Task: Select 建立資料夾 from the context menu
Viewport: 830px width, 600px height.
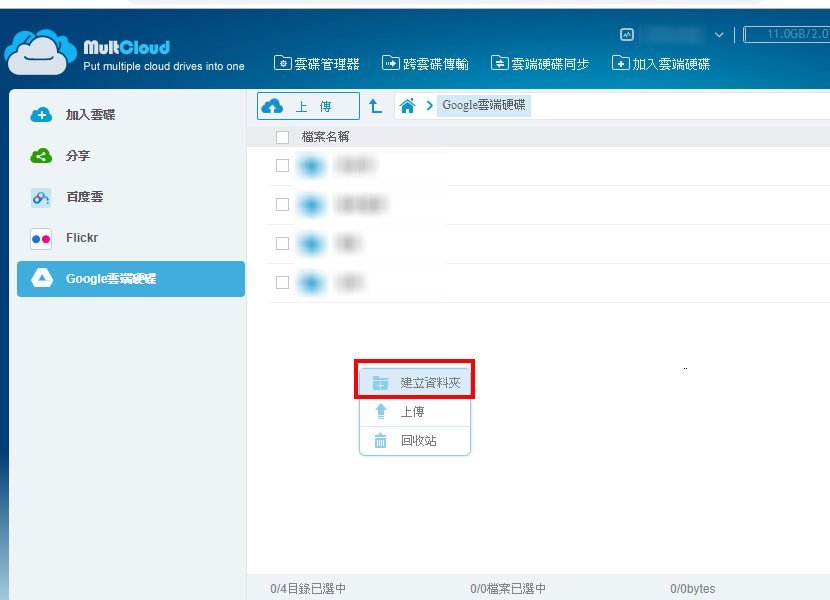Action: click(x=416, y=382)
